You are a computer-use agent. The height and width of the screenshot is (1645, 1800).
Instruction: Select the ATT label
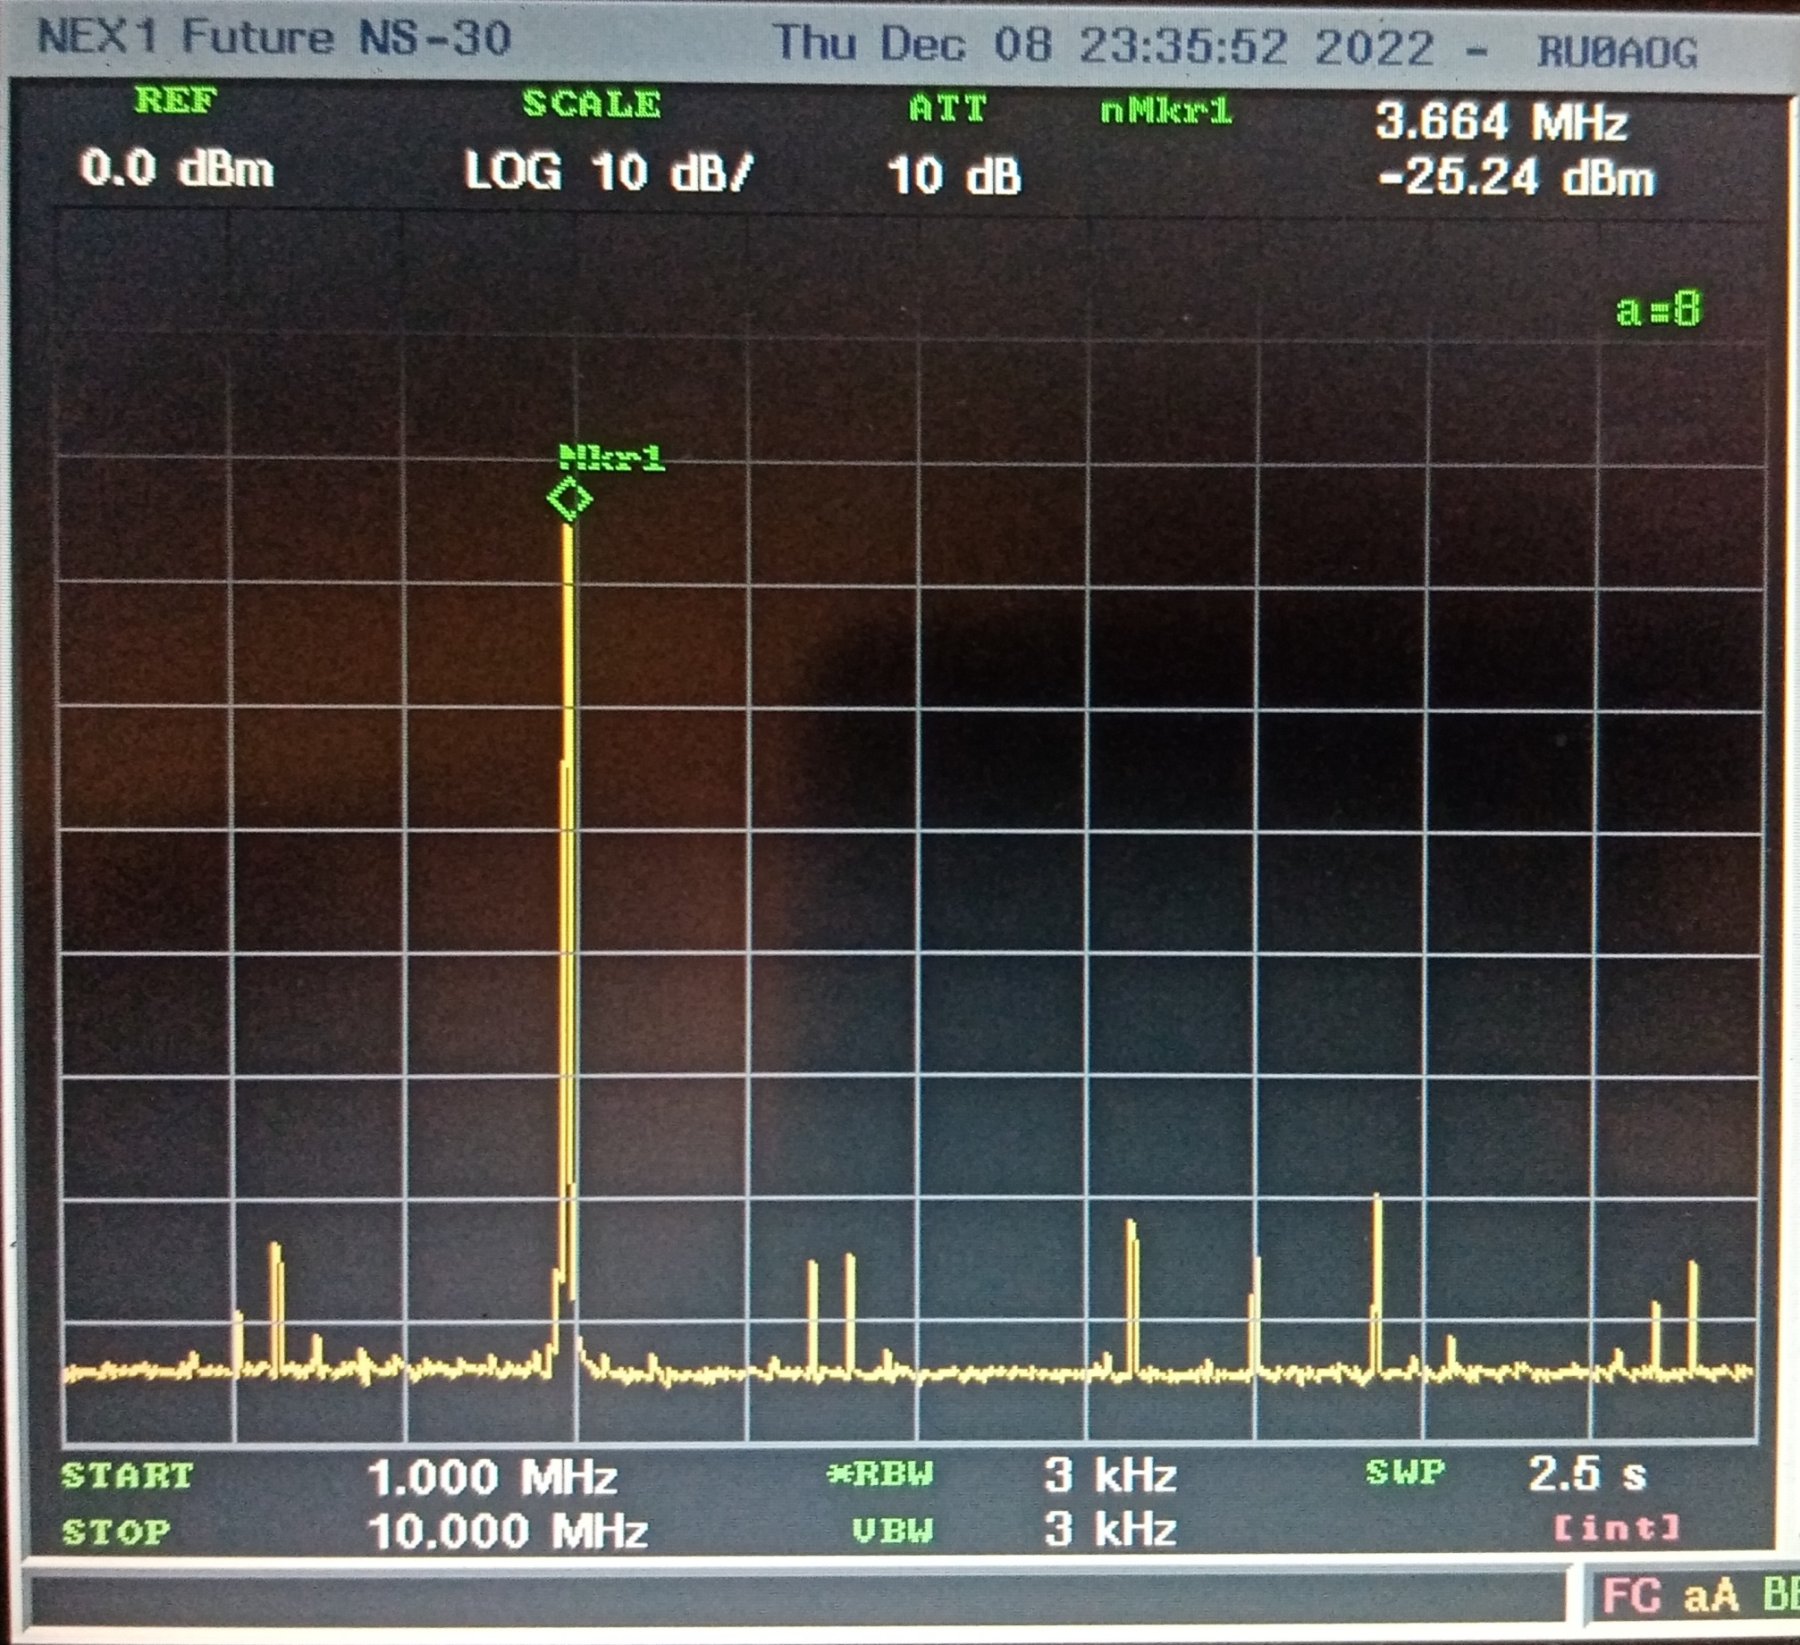coord(948,108)
